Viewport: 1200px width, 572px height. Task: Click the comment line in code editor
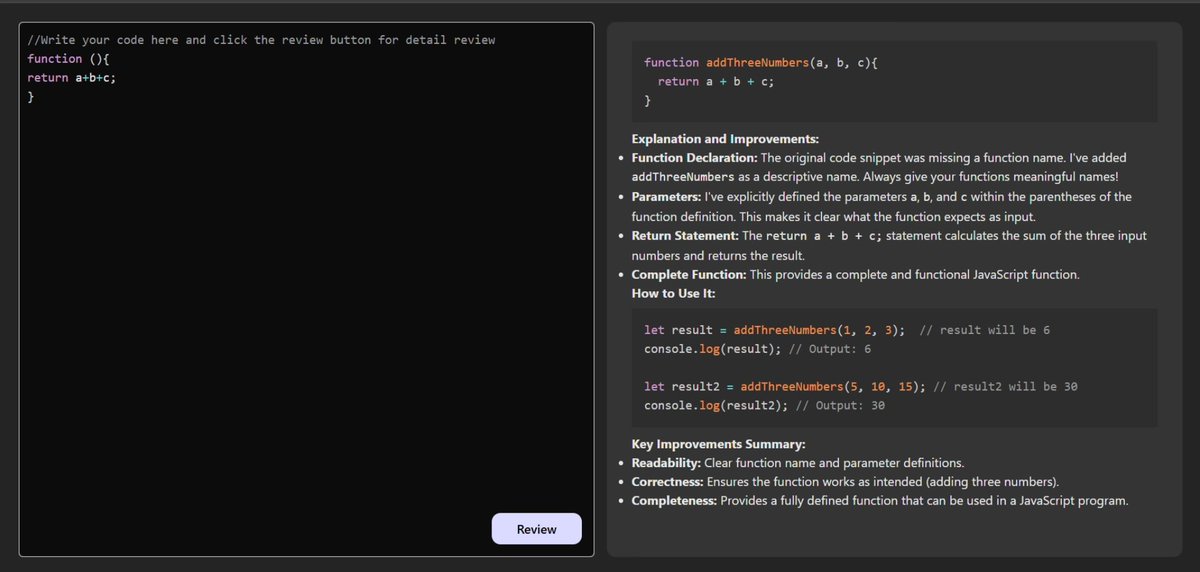pos(261,40)
